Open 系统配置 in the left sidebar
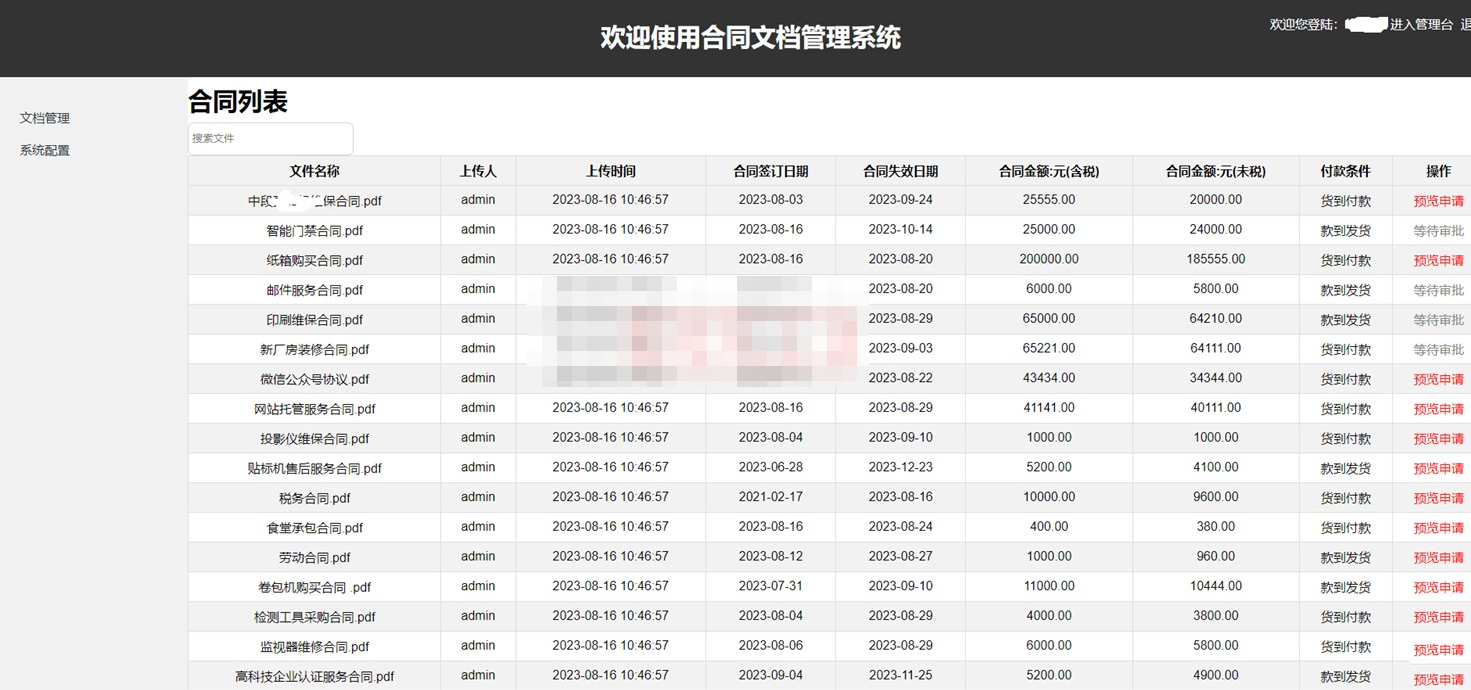 (45, 151)
